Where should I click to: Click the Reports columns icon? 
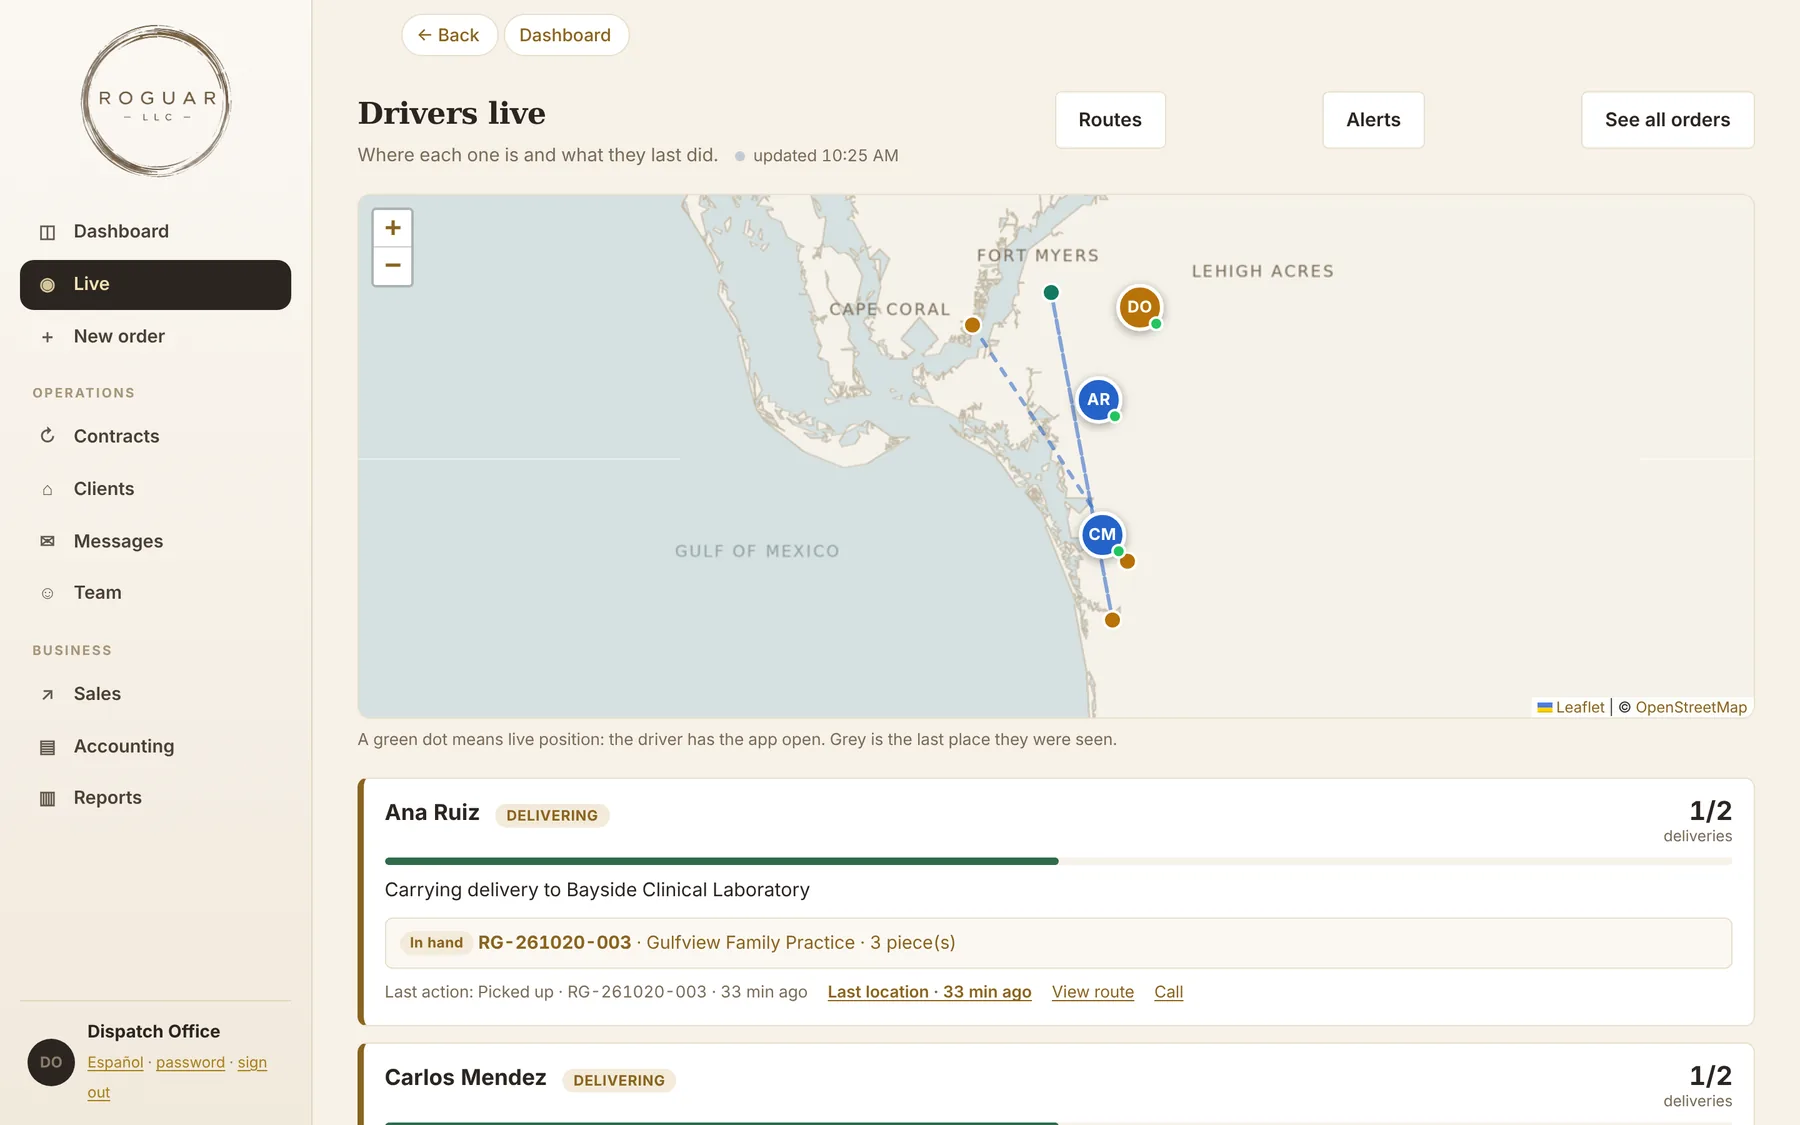tap(47, 798)
